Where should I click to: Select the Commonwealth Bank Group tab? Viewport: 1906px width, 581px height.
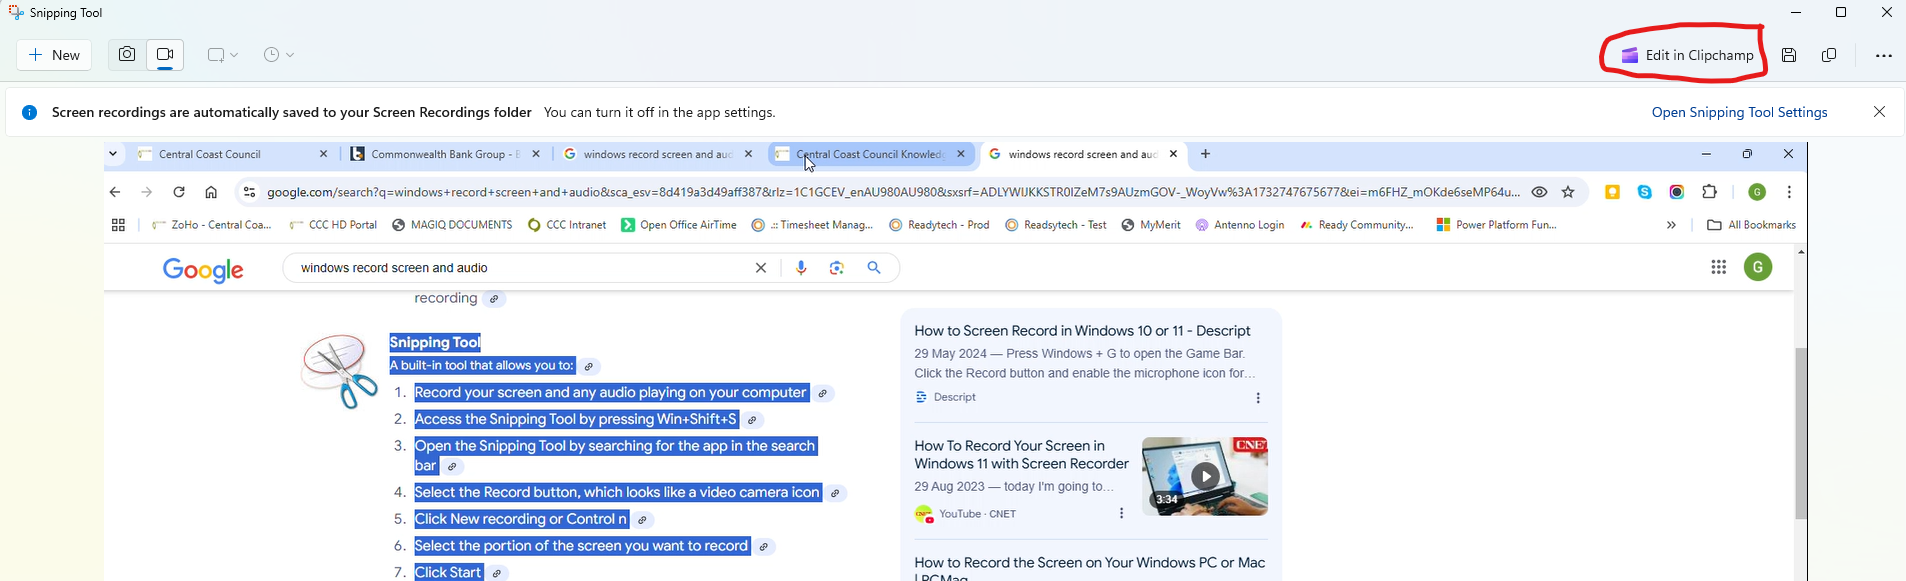[x=444, y=154]
